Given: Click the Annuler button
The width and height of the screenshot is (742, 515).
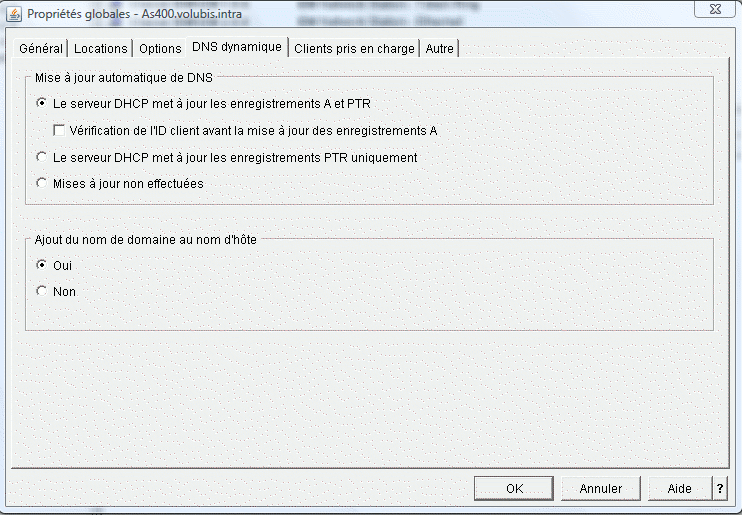Looking at the screenshot, I should [601, 488].
